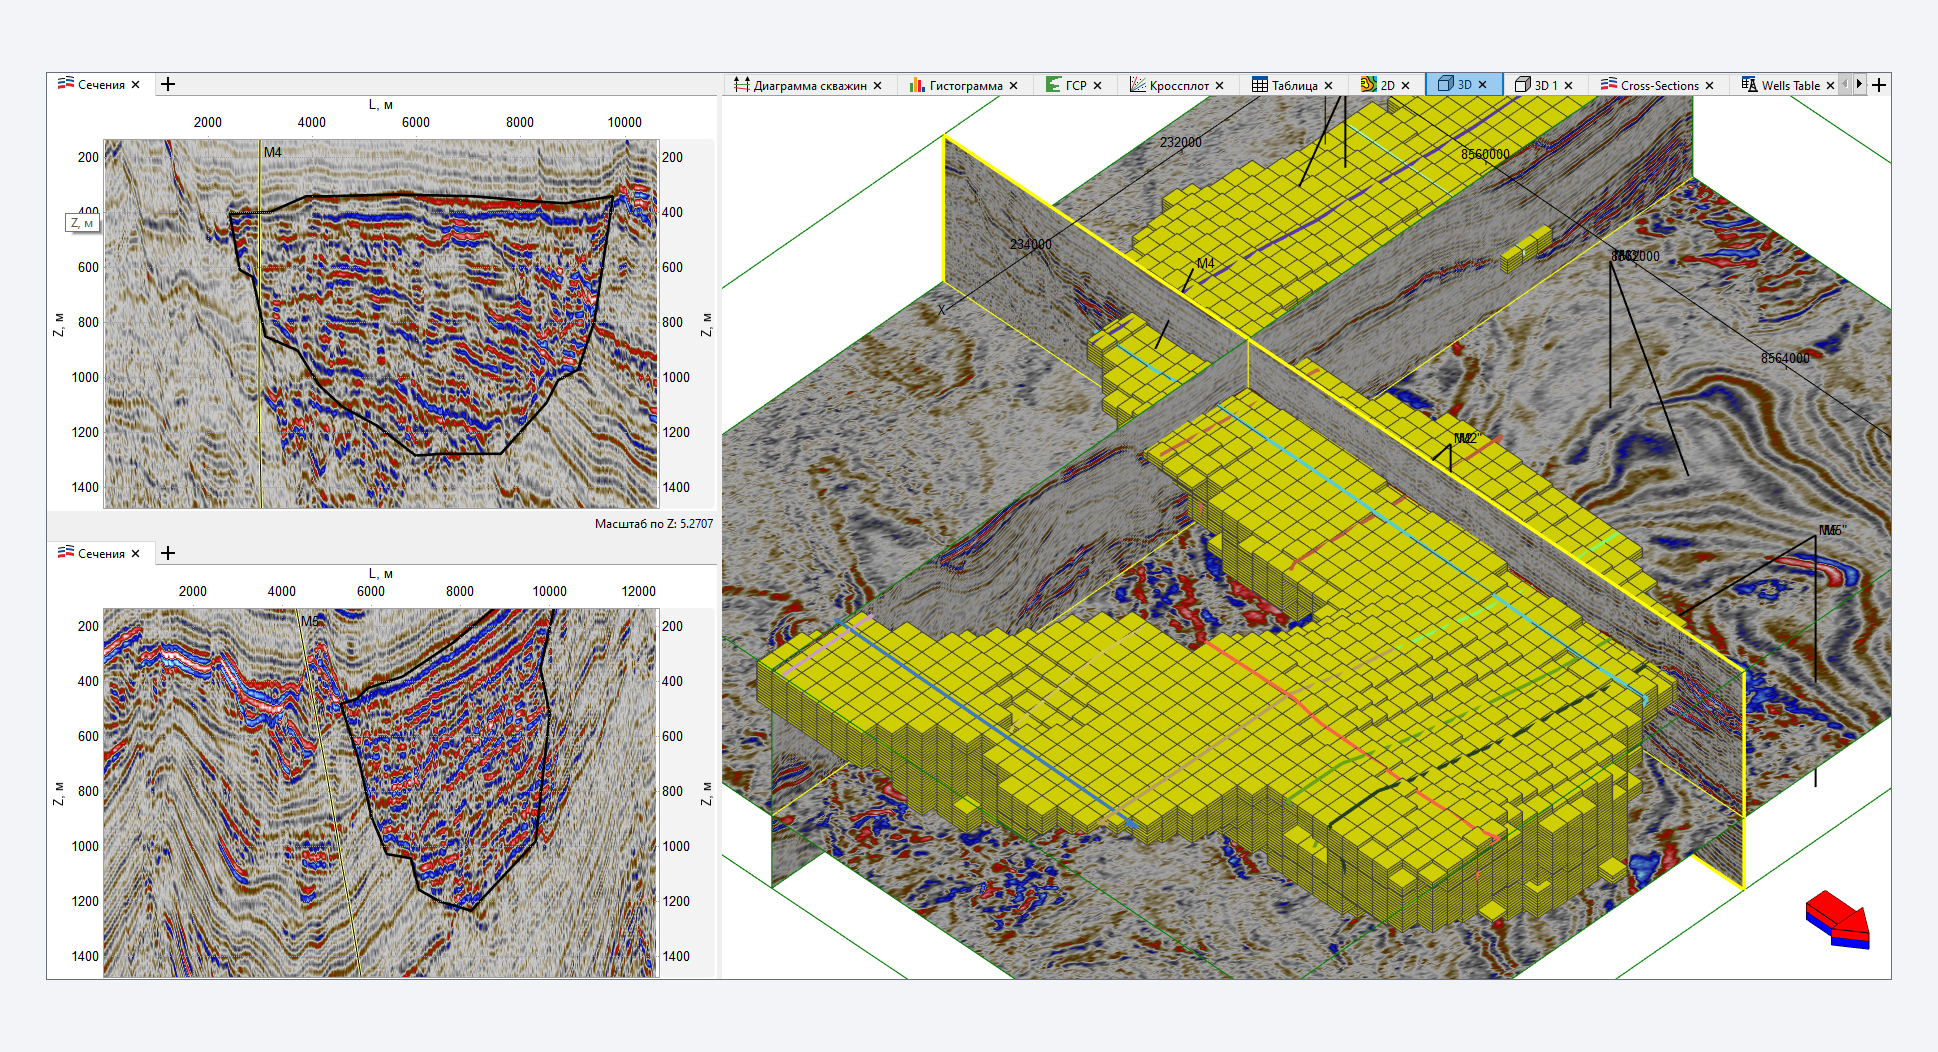The height and width of the screenshot is (1052, 1938).
Task: Open the ГСР tab
Action: point(1075,85)
